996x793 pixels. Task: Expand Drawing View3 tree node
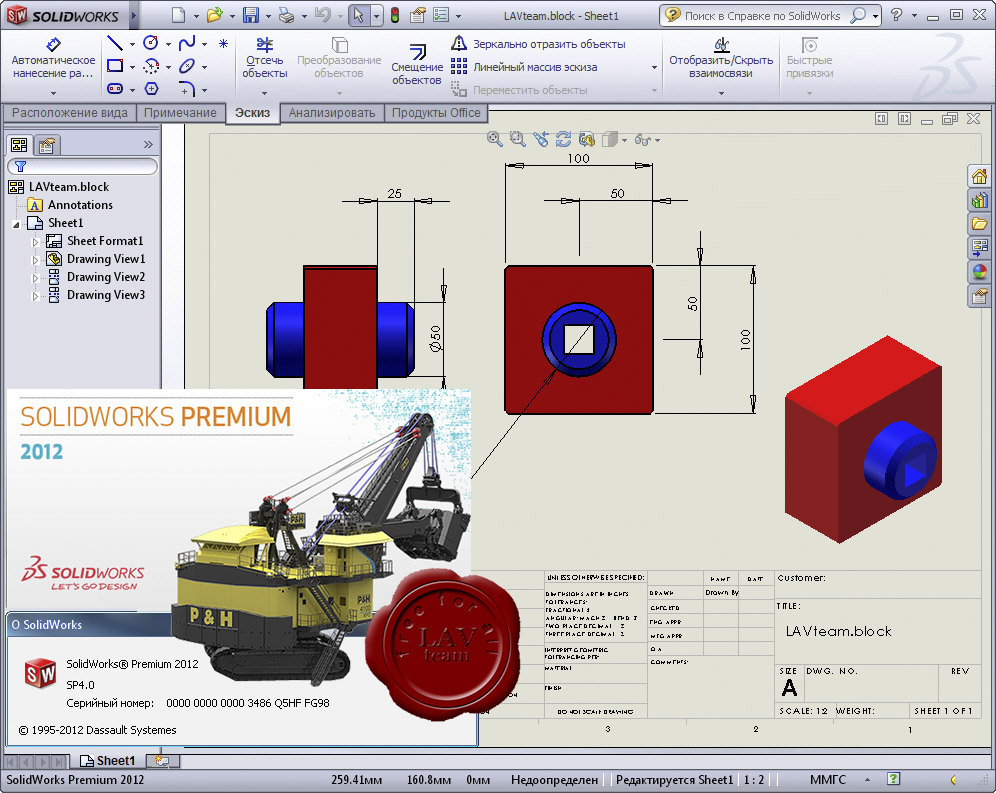(x=36, y=296)
